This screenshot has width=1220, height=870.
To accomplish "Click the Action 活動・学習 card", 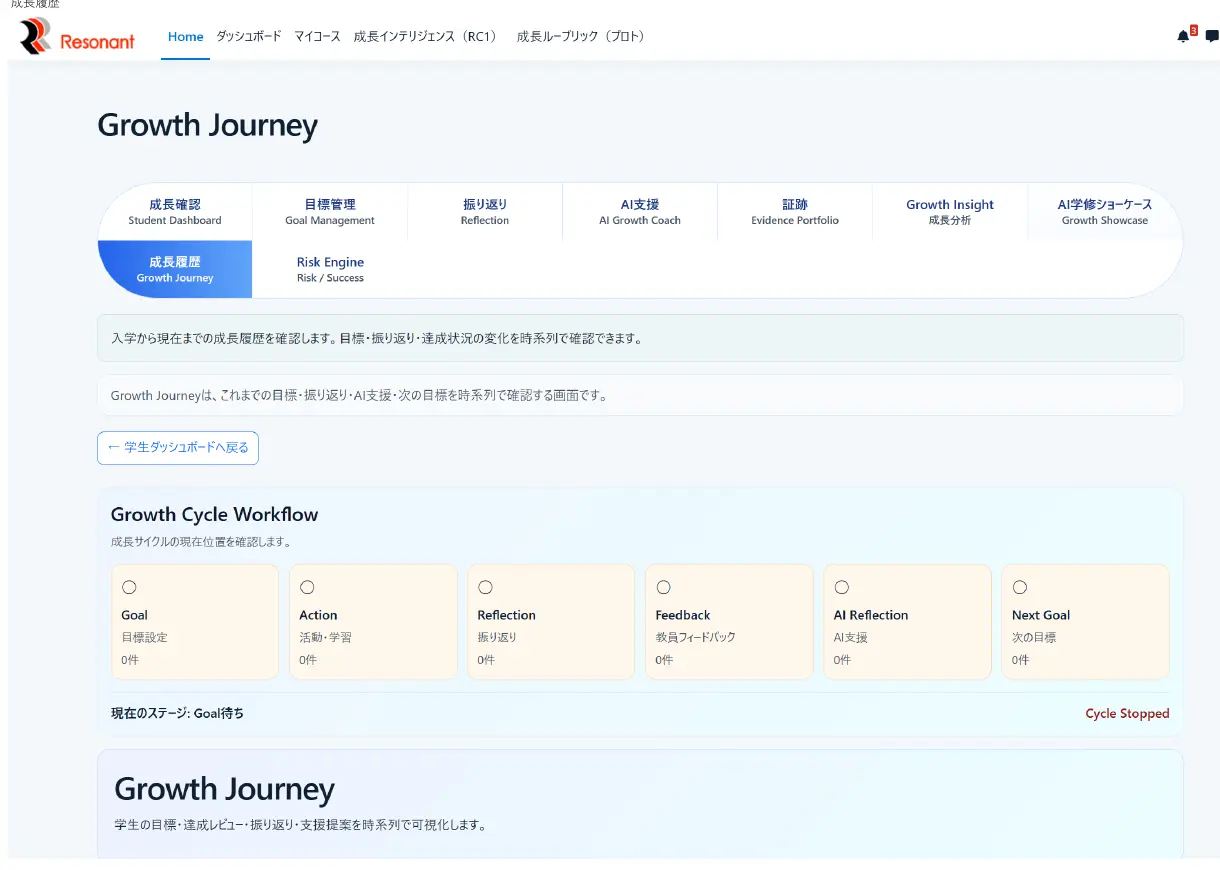I will [373, 622].
